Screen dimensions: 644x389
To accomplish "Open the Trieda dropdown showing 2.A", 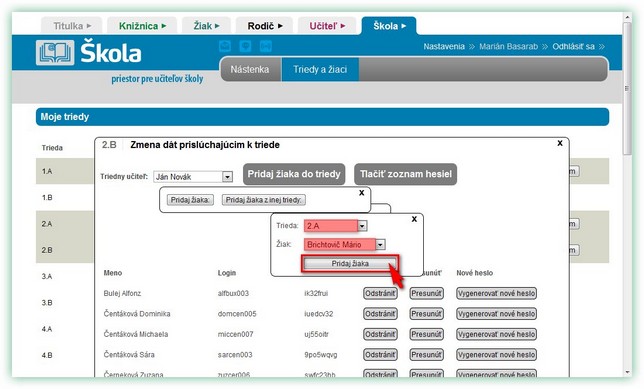I will pos(362,226).
